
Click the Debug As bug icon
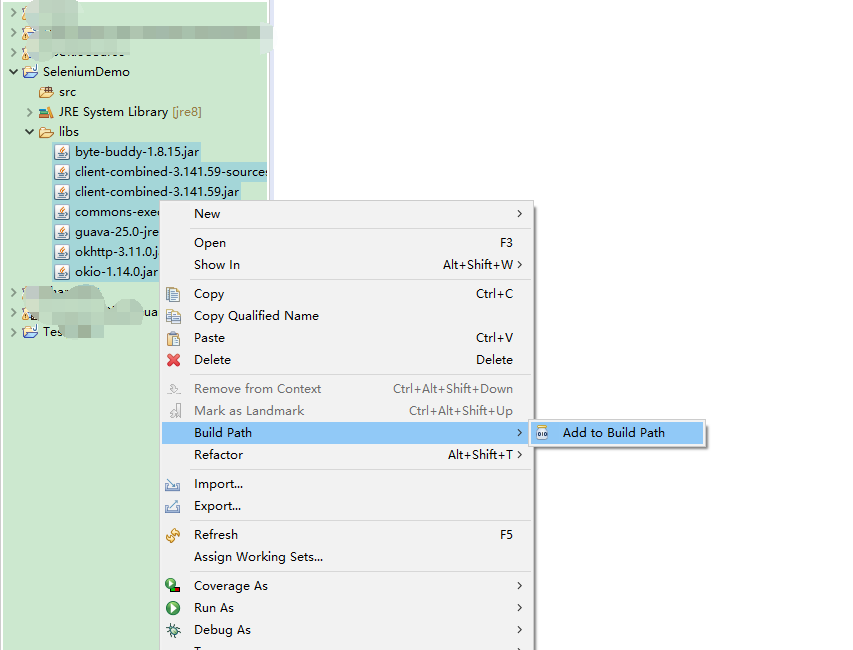173,630
